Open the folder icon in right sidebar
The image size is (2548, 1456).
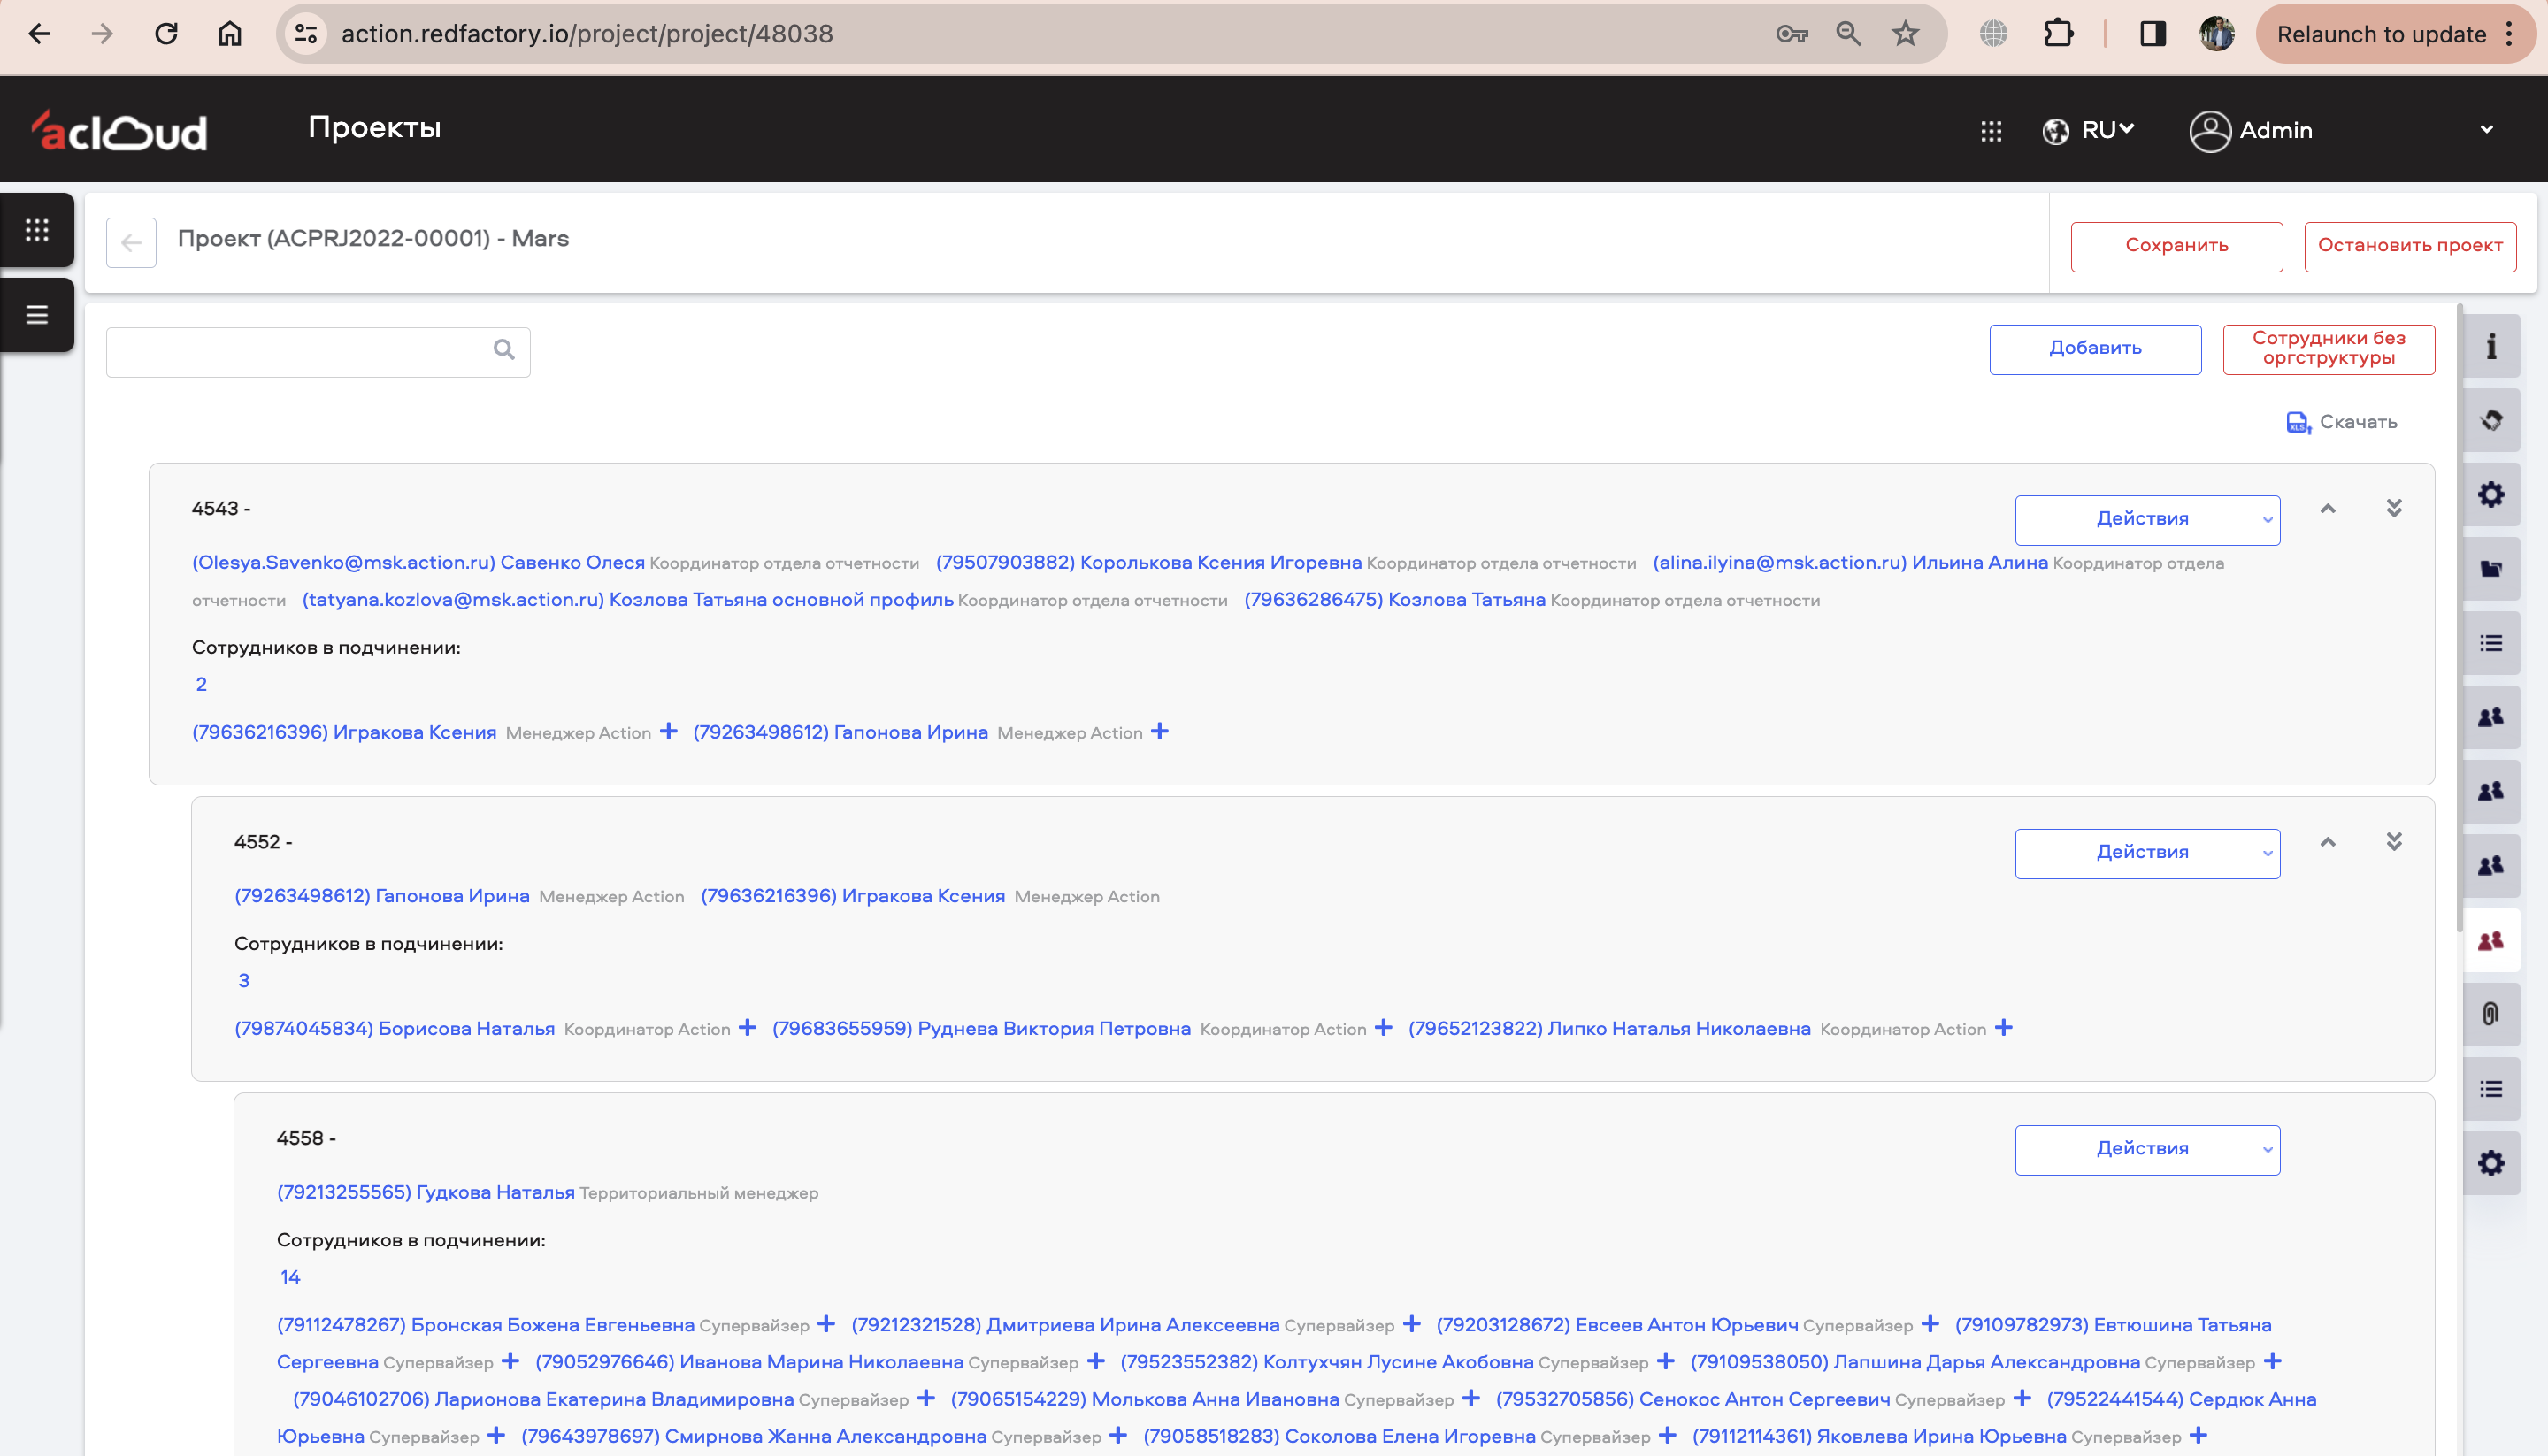[x=2491, y=569]
